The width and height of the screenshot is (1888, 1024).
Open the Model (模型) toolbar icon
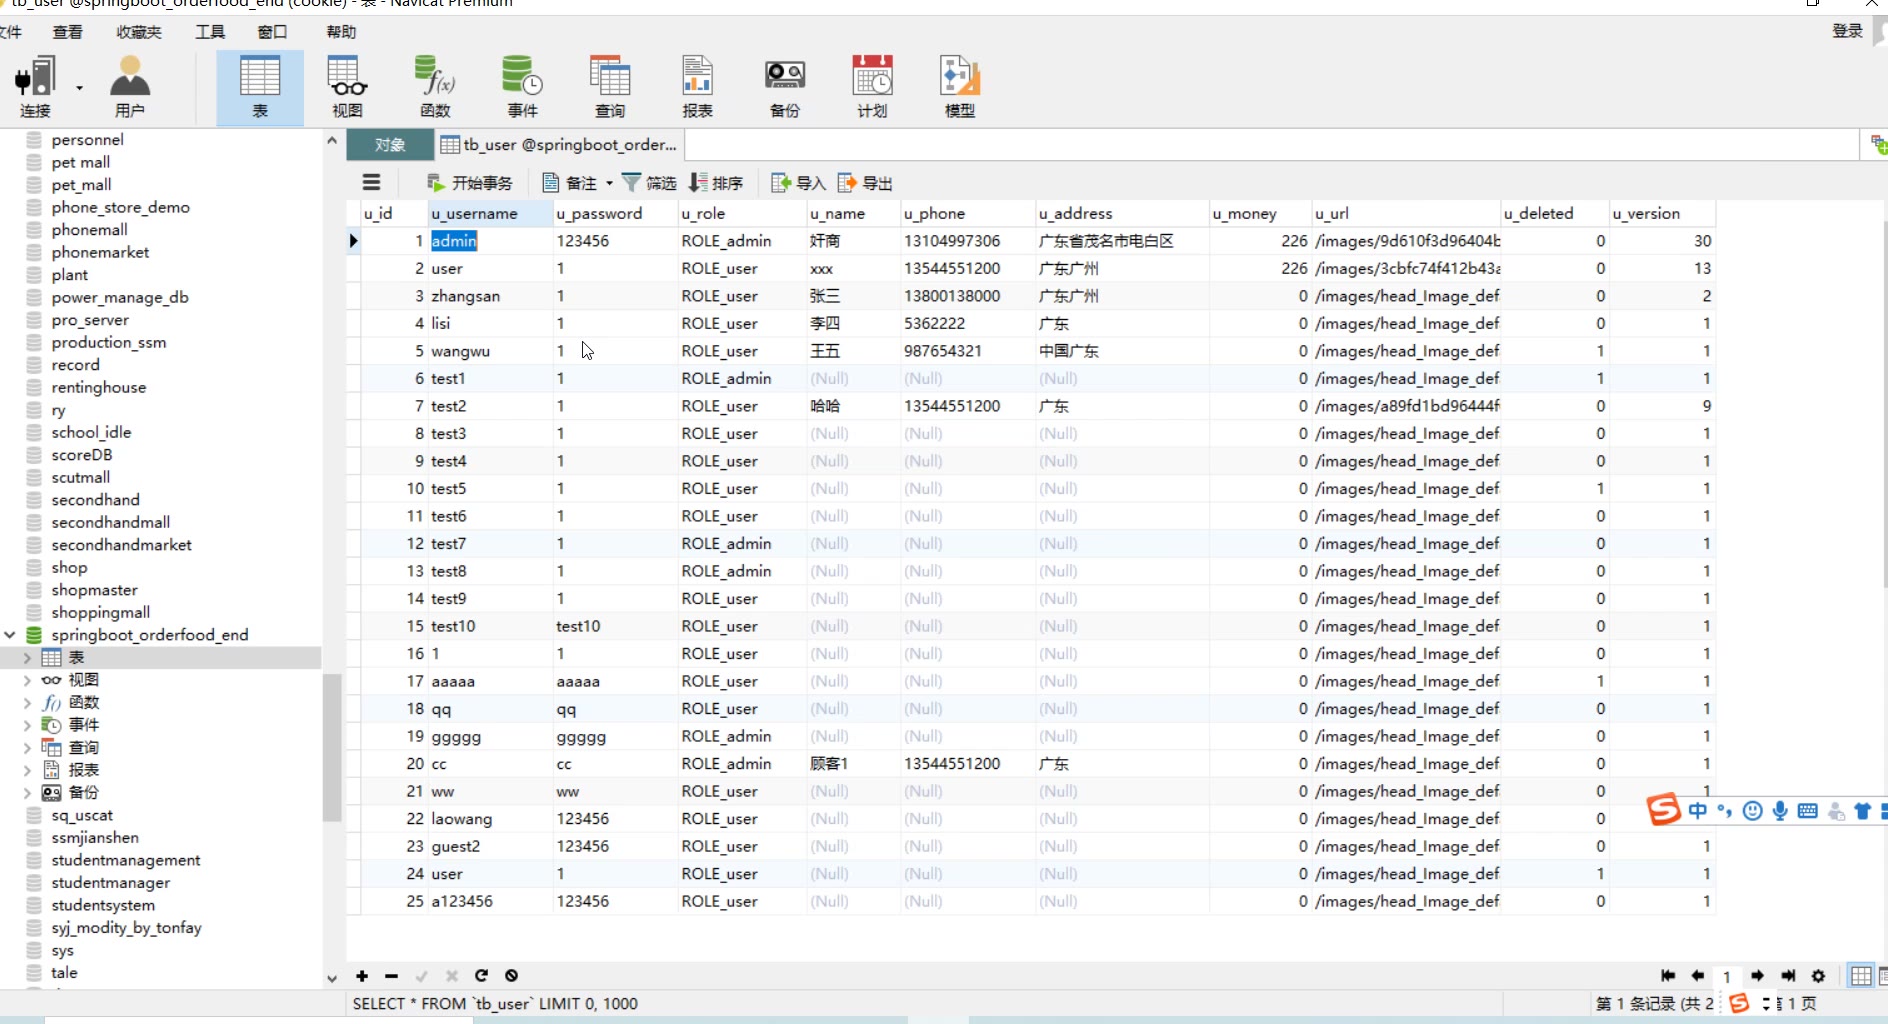click(959, 86)
